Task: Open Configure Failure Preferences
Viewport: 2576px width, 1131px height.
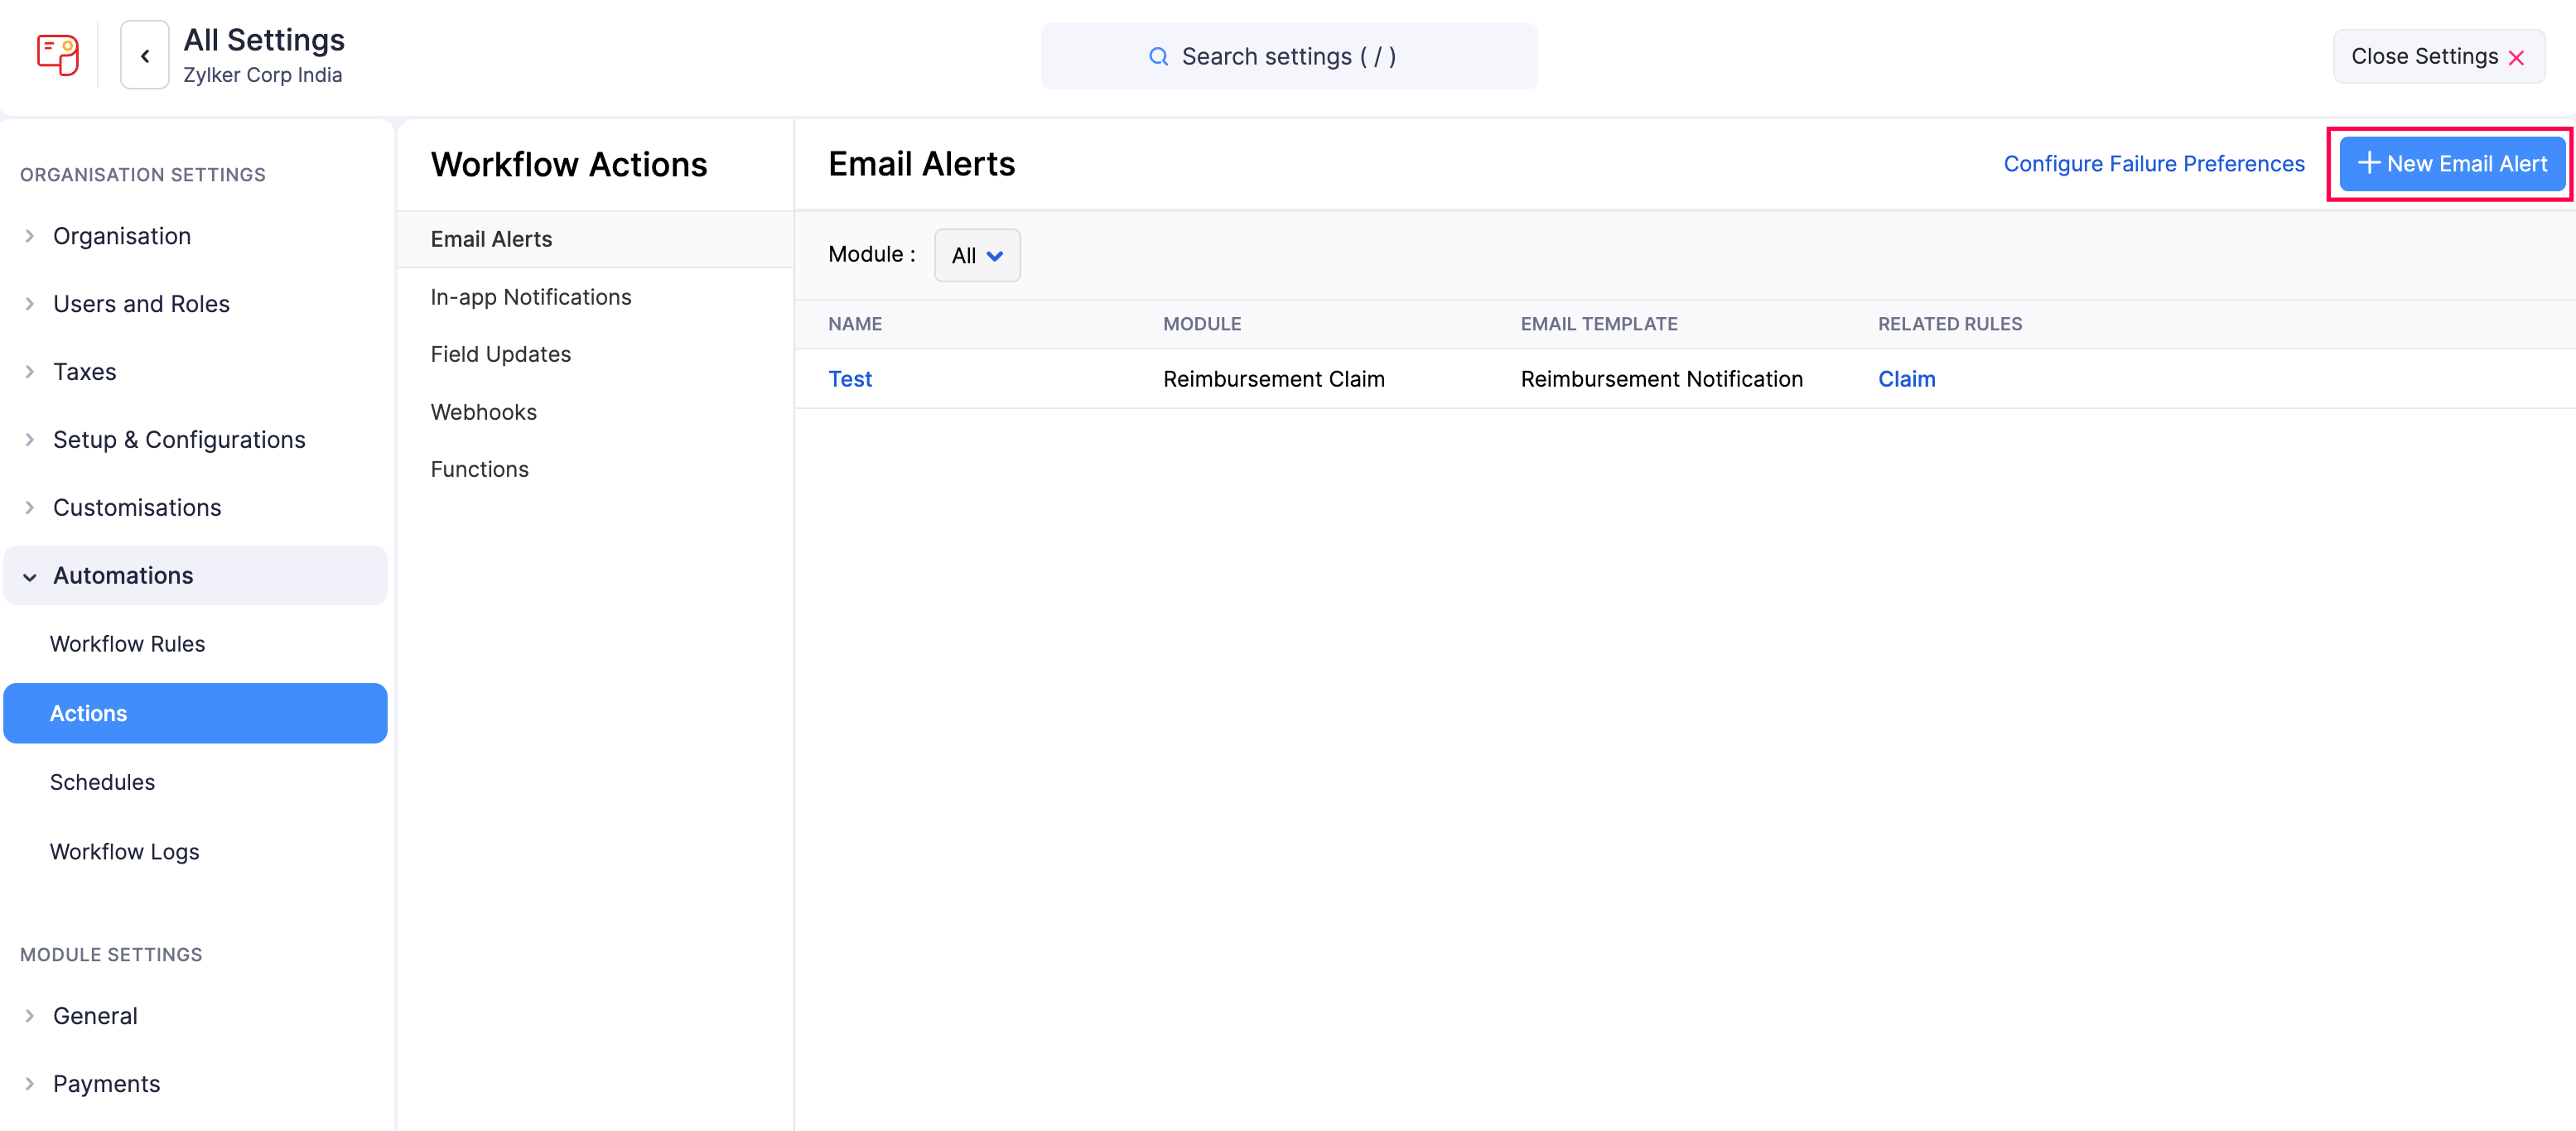Action: pos(2154,163)
